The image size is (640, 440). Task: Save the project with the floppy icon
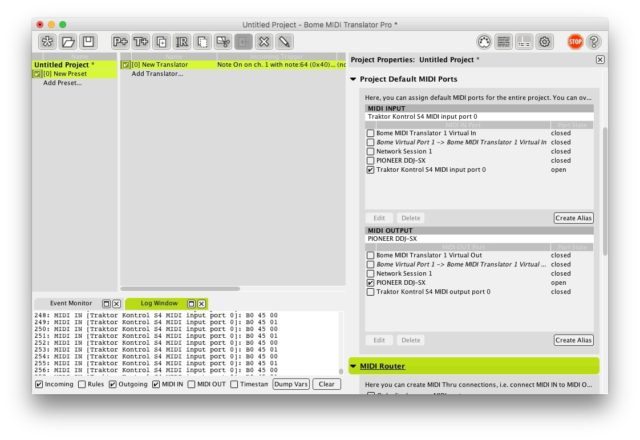click(x=88, y=42)
